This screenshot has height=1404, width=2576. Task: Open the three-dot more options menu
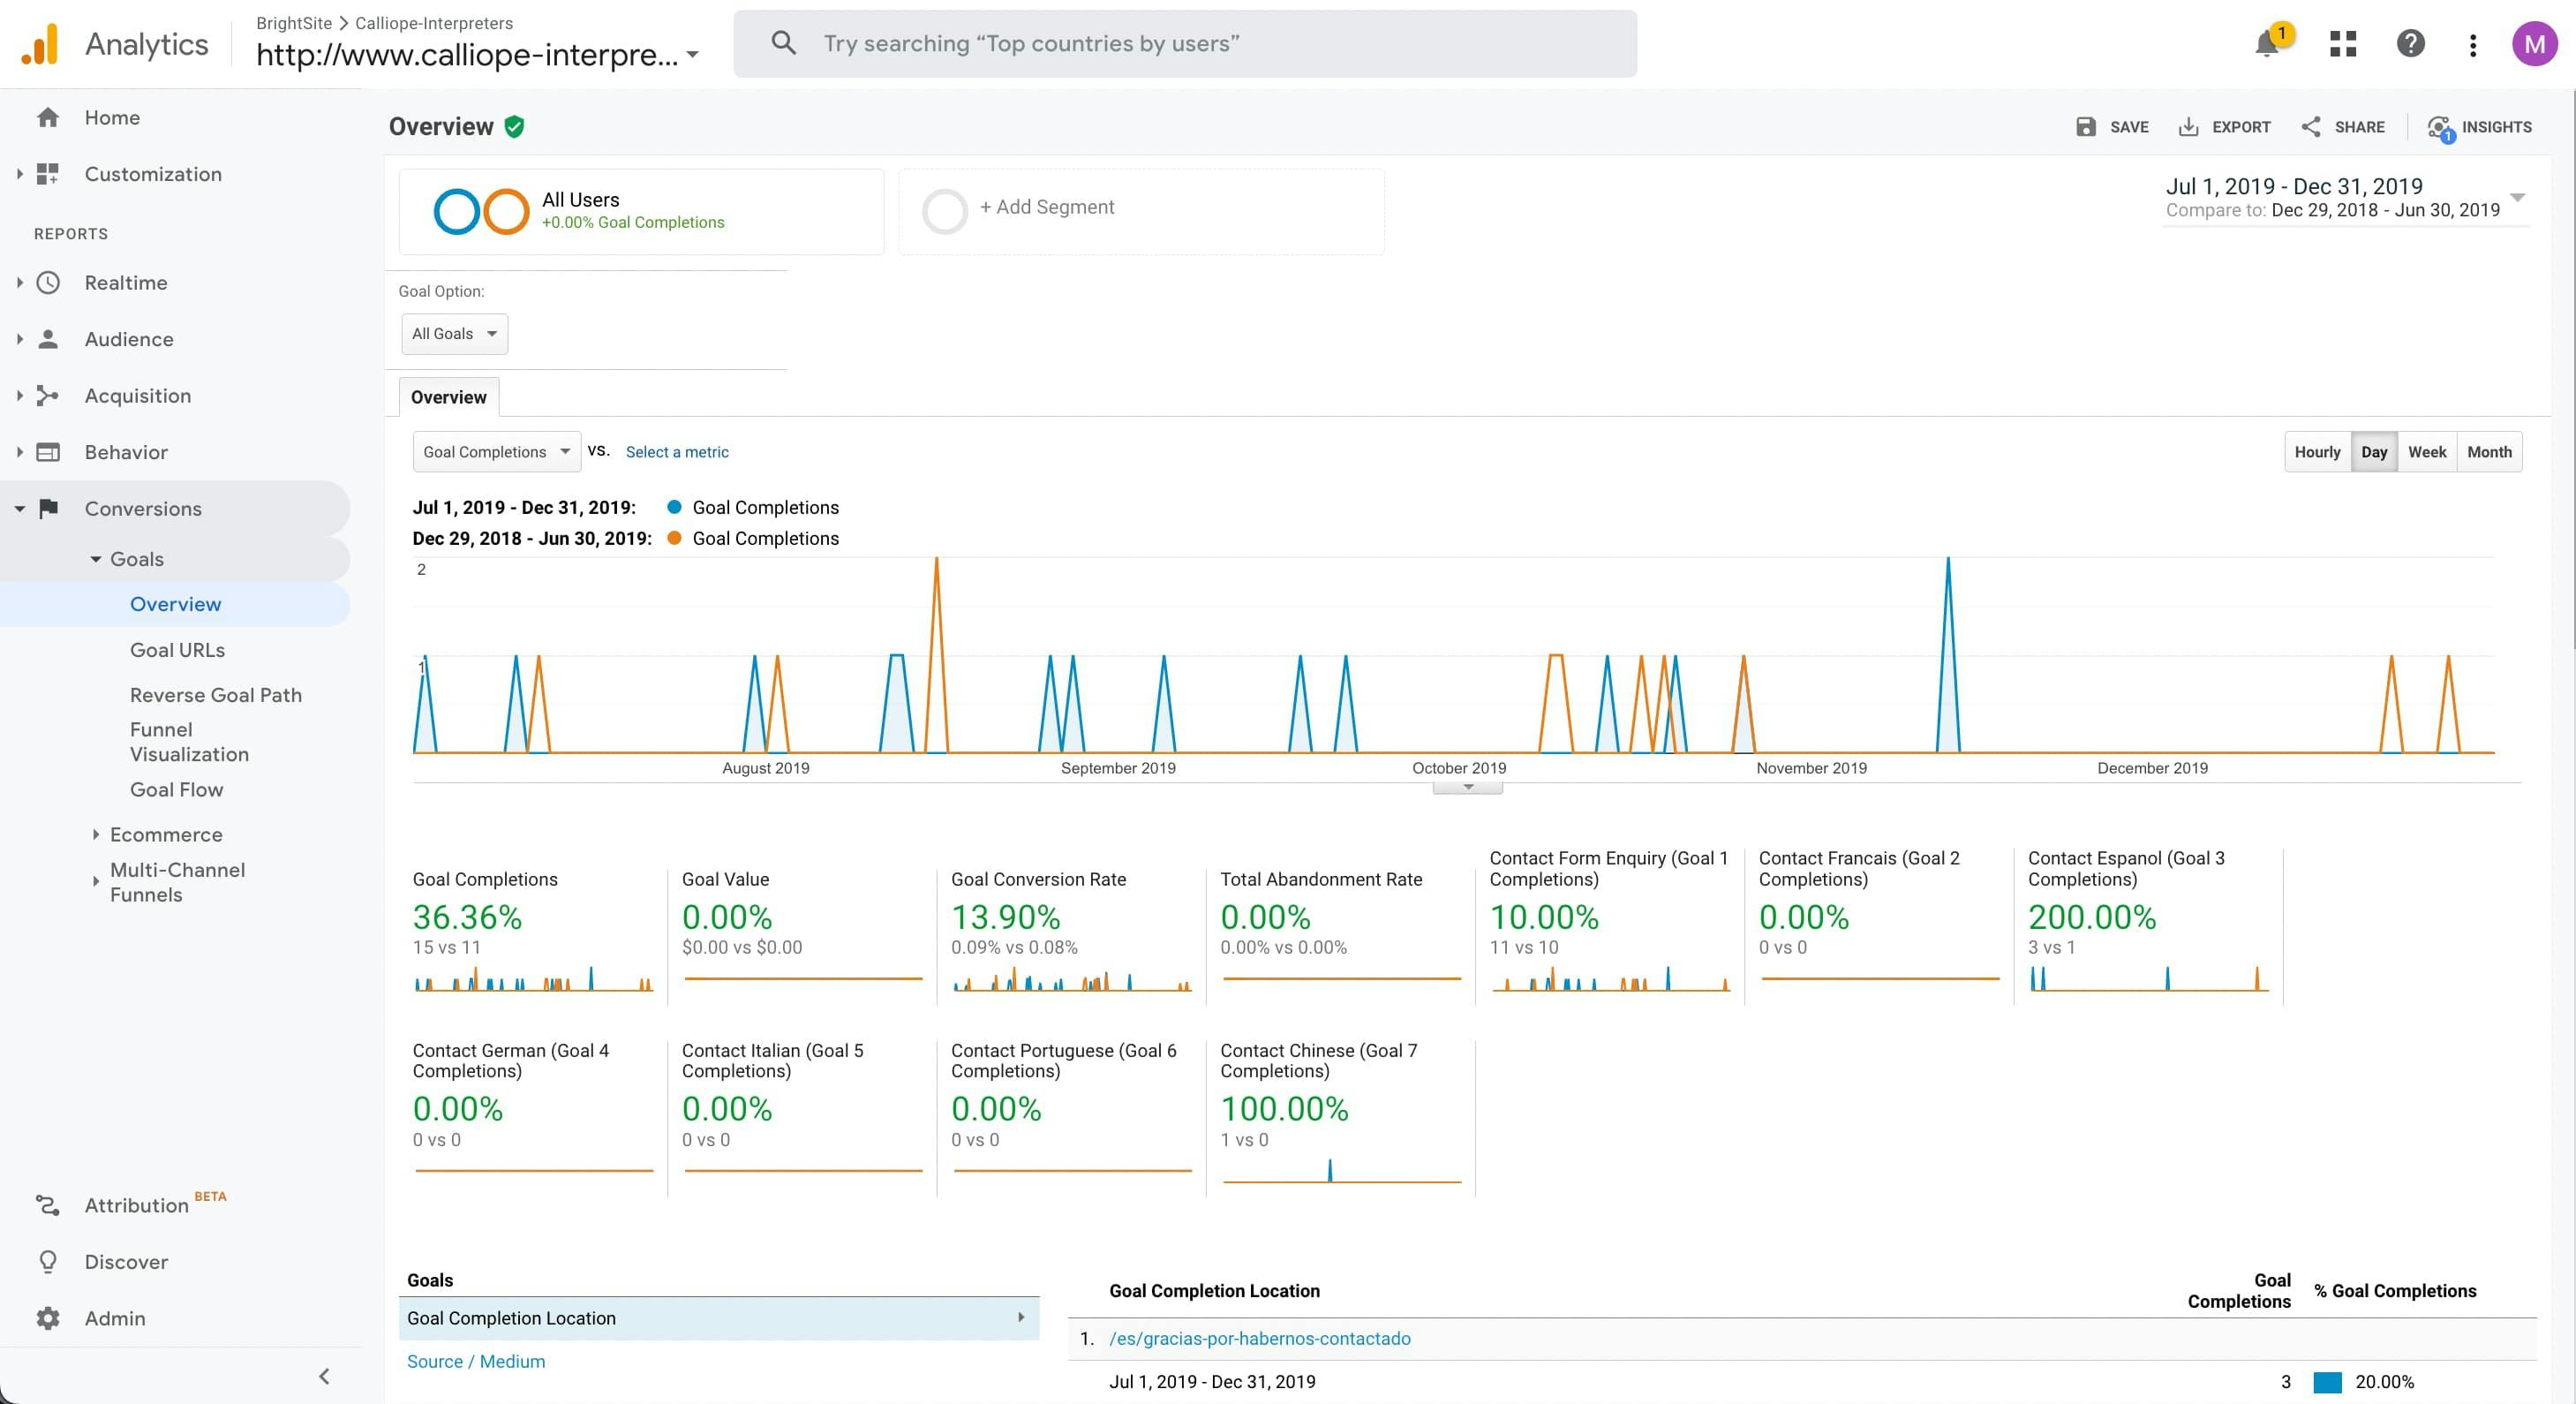coord(2472,44)
